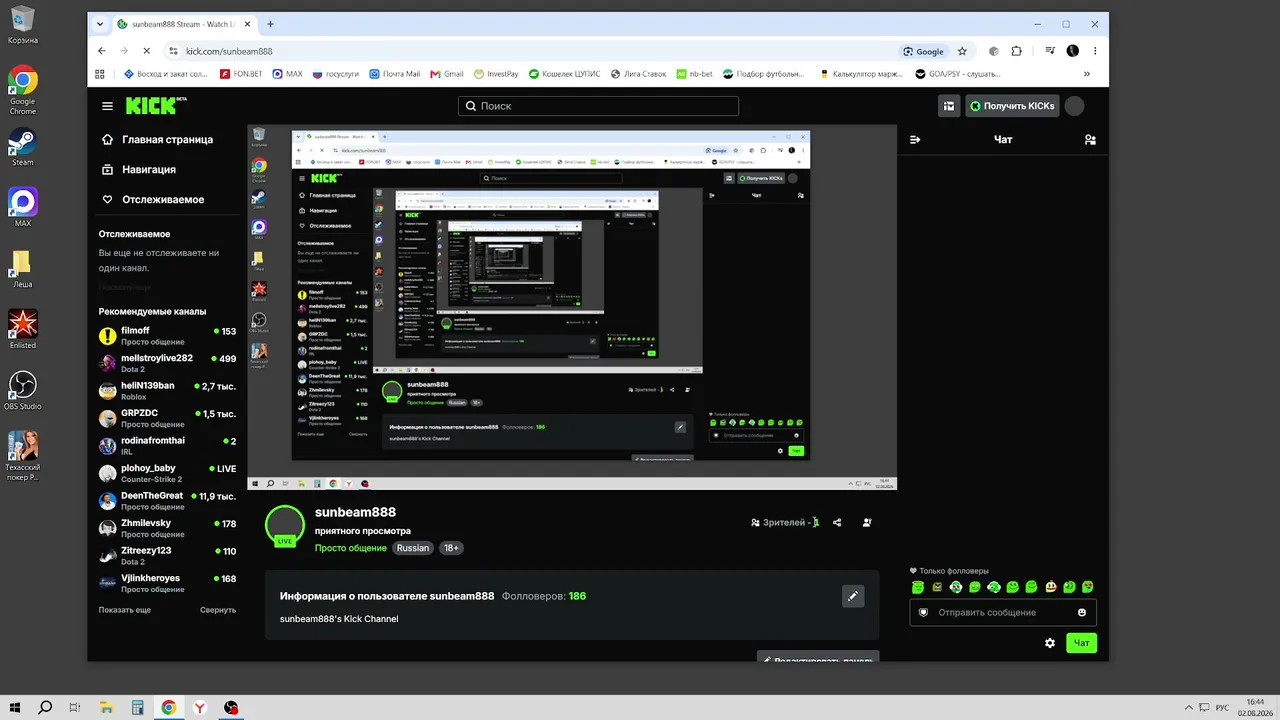
Task: Open the Chrome apps grid
Action: click(100, 74)
